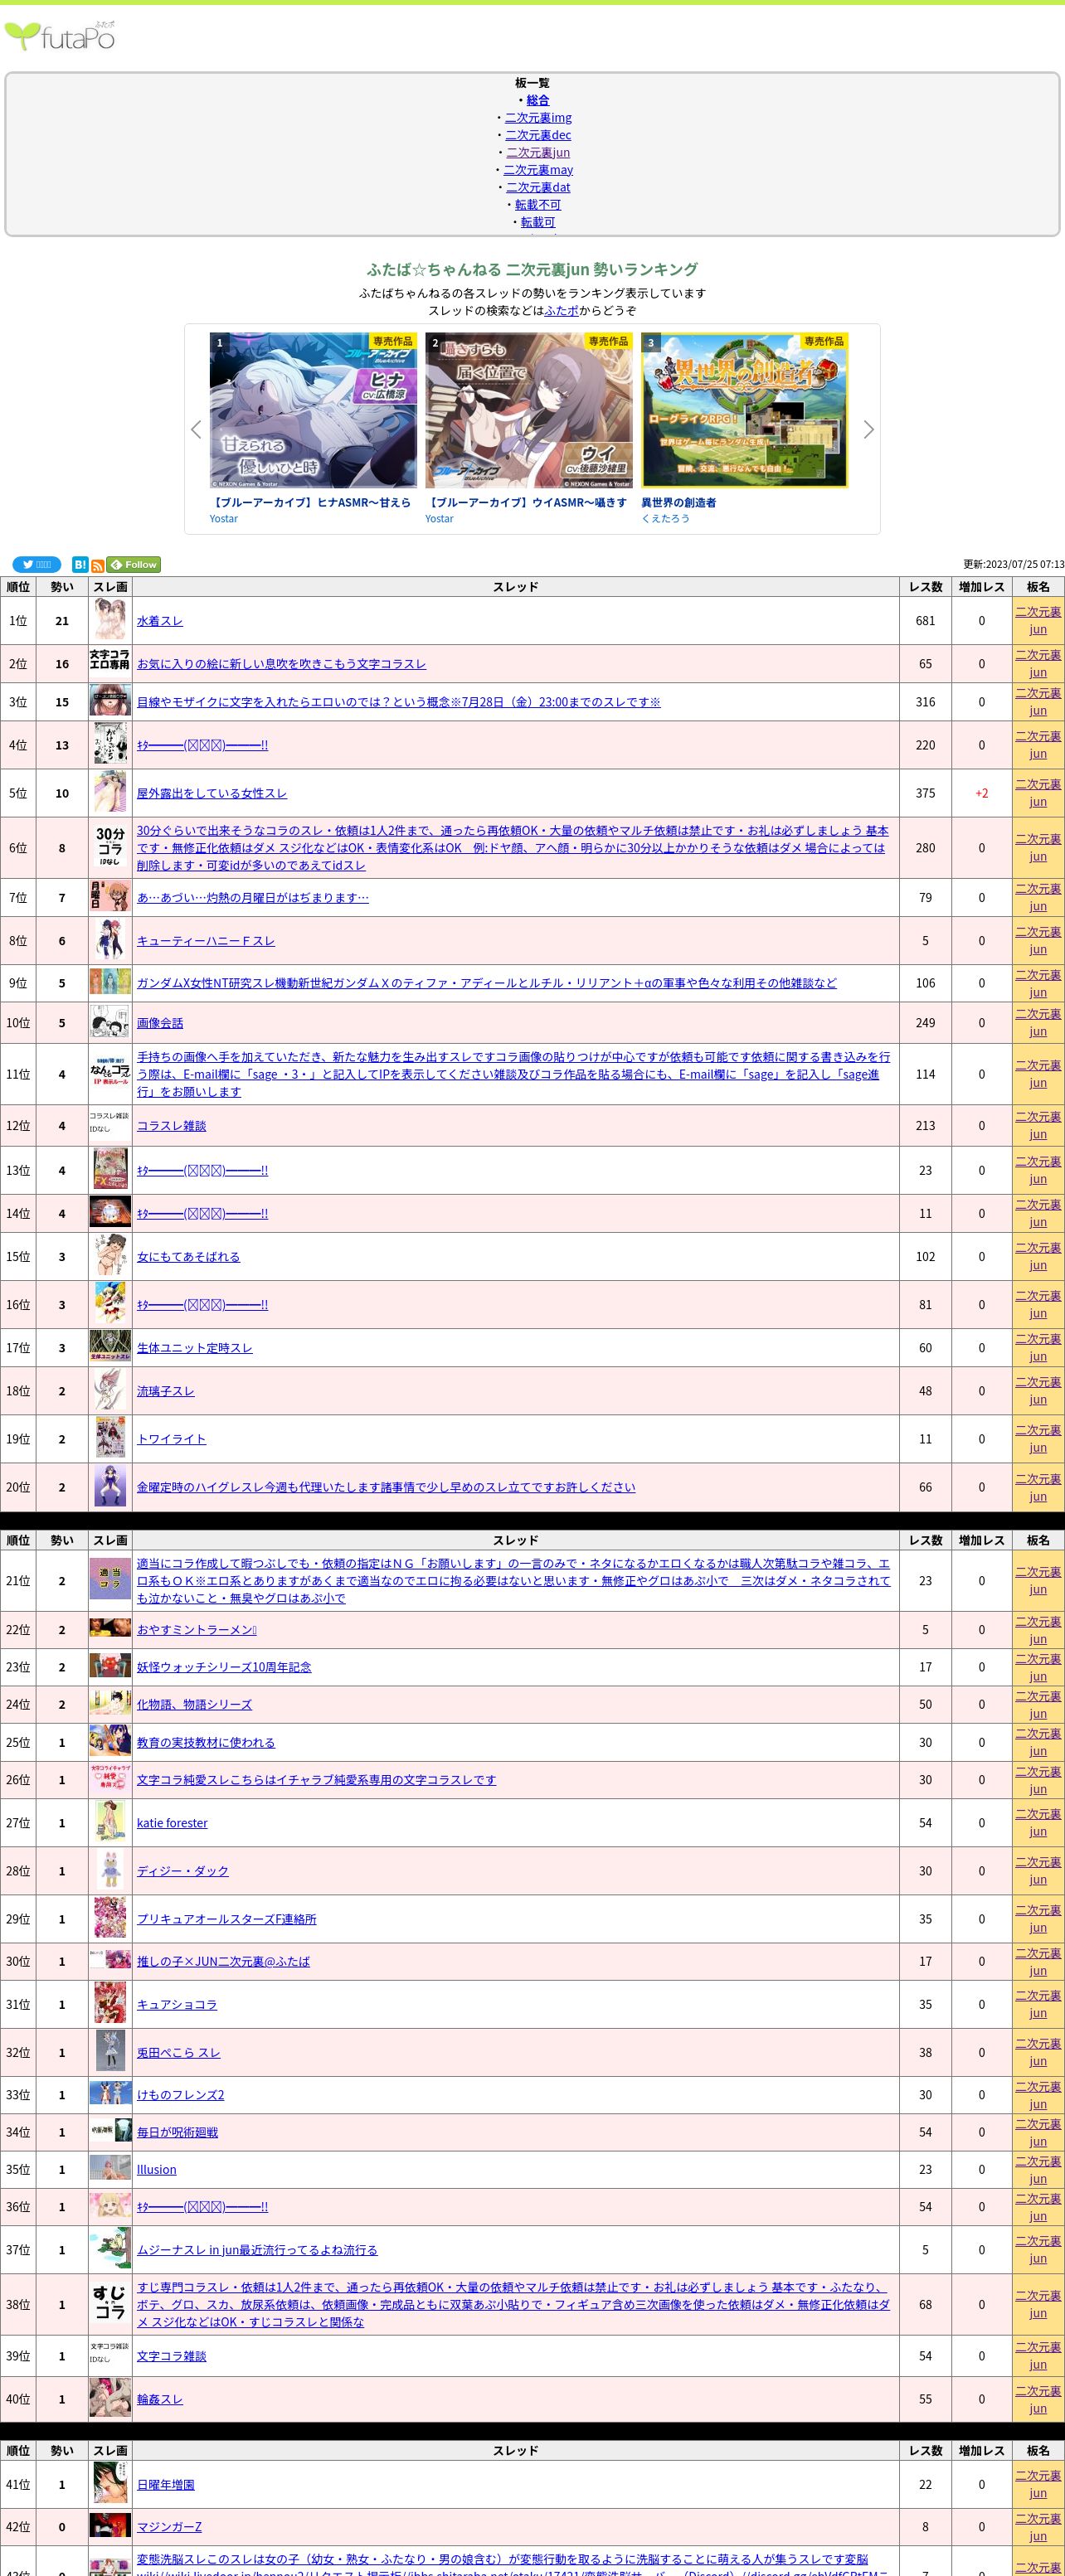The height and width of the screenshot is (2576, 1065).
Task: Open the 画像会話 thread link
Action: click(x=160, y=1023)
